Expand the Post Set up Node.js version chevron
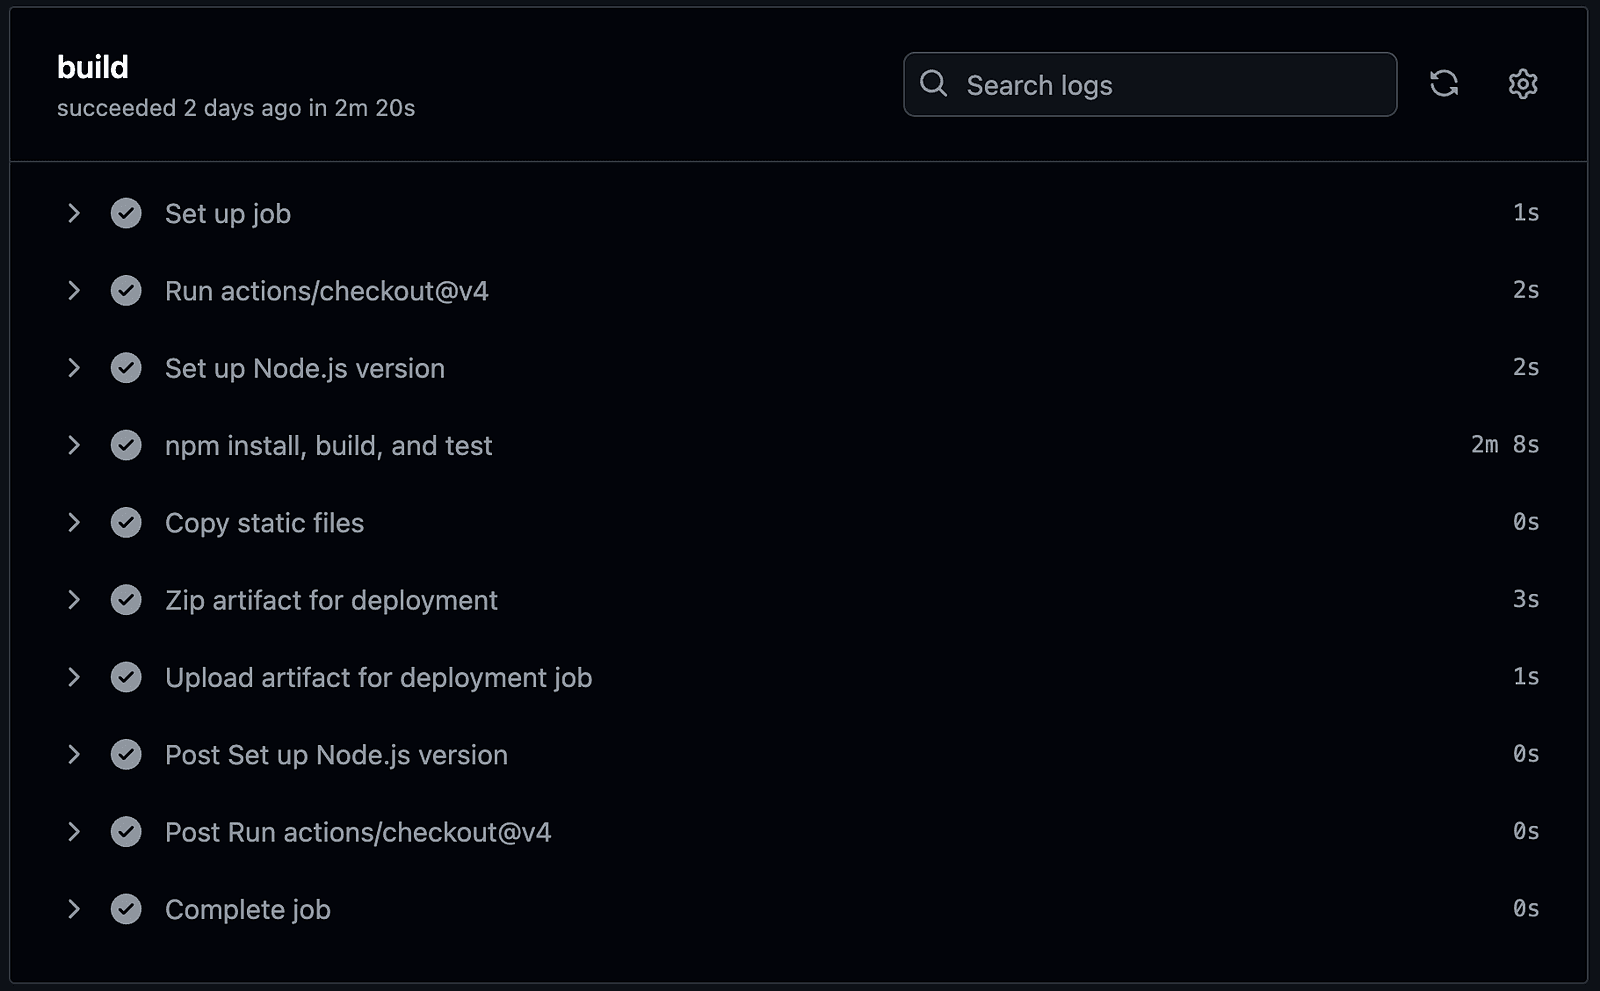The height and width of the screenshot is (991, 1600). pyautogui.click(x=73, y=755)
